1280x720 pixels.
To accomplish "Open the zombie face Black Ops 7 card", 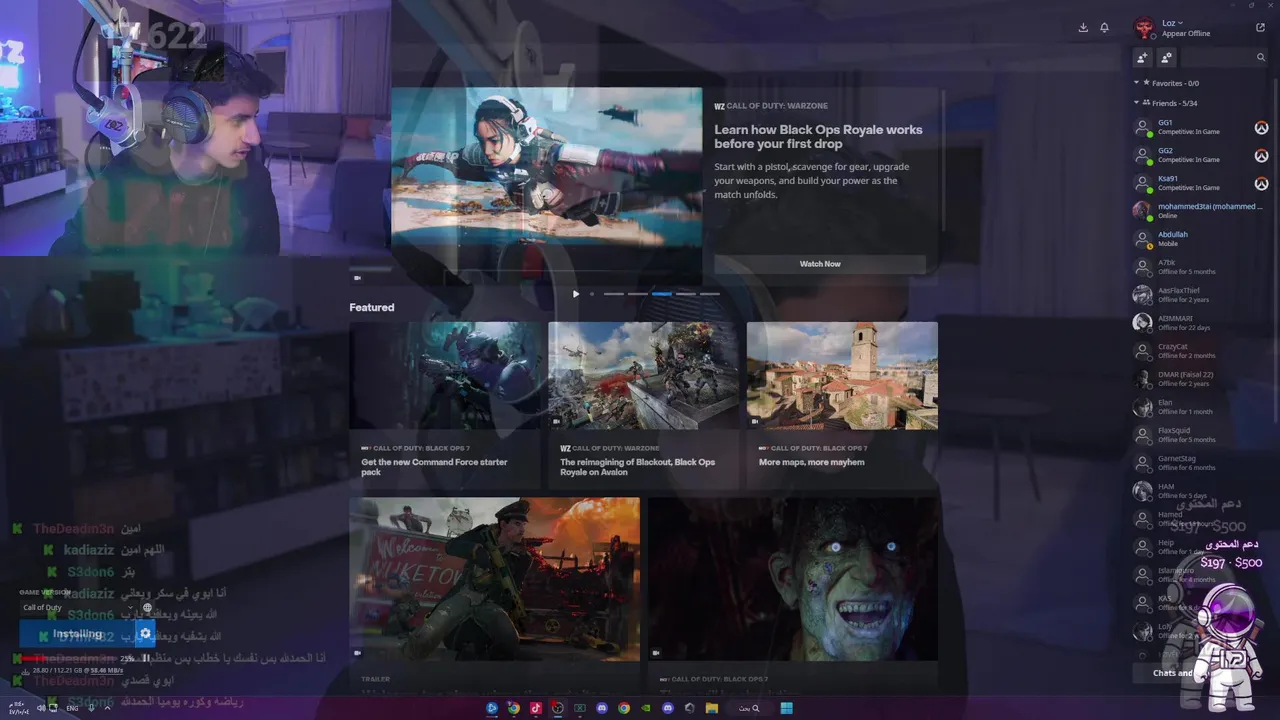I will pos(793,579).
